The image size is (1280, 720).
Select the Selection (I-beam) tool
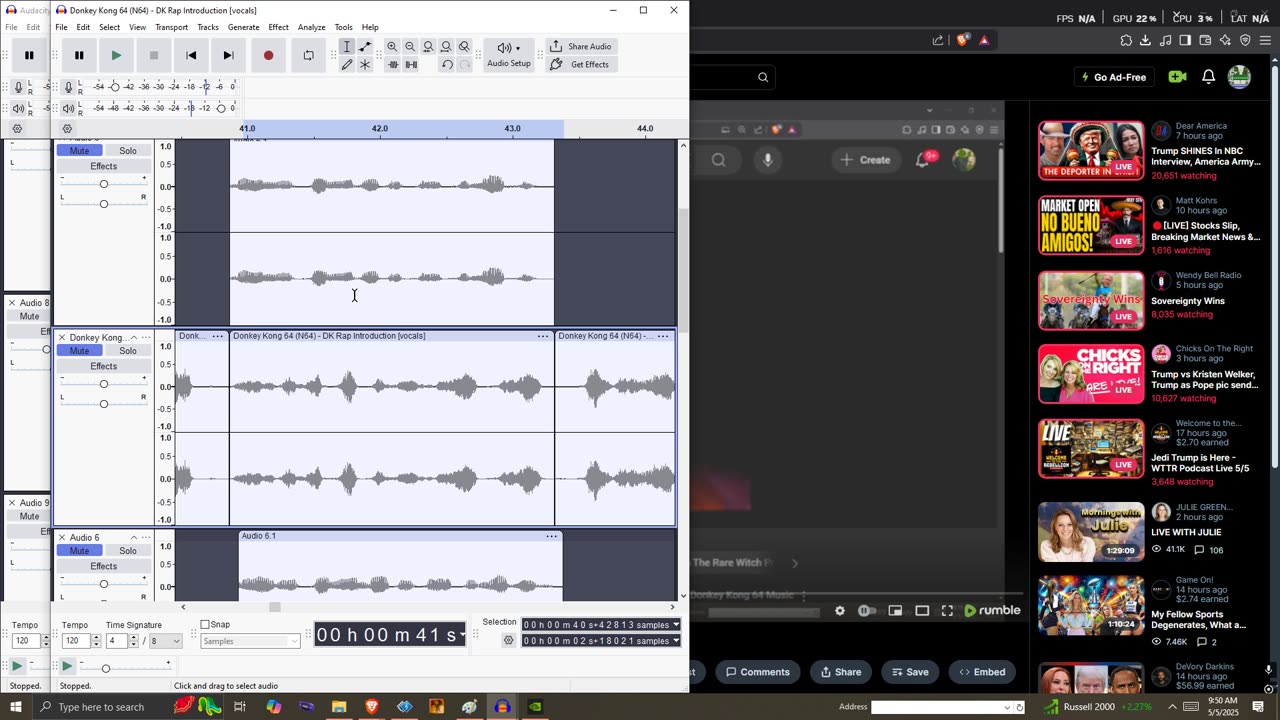pos(347,47)
